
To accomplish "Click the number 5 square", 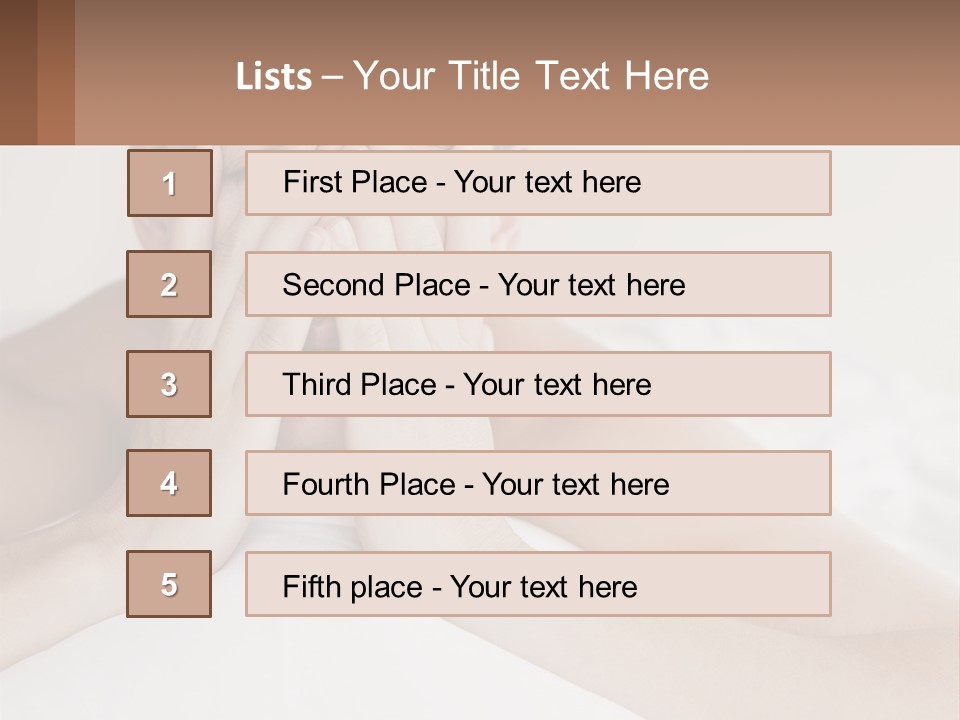I will coord(169,584).
